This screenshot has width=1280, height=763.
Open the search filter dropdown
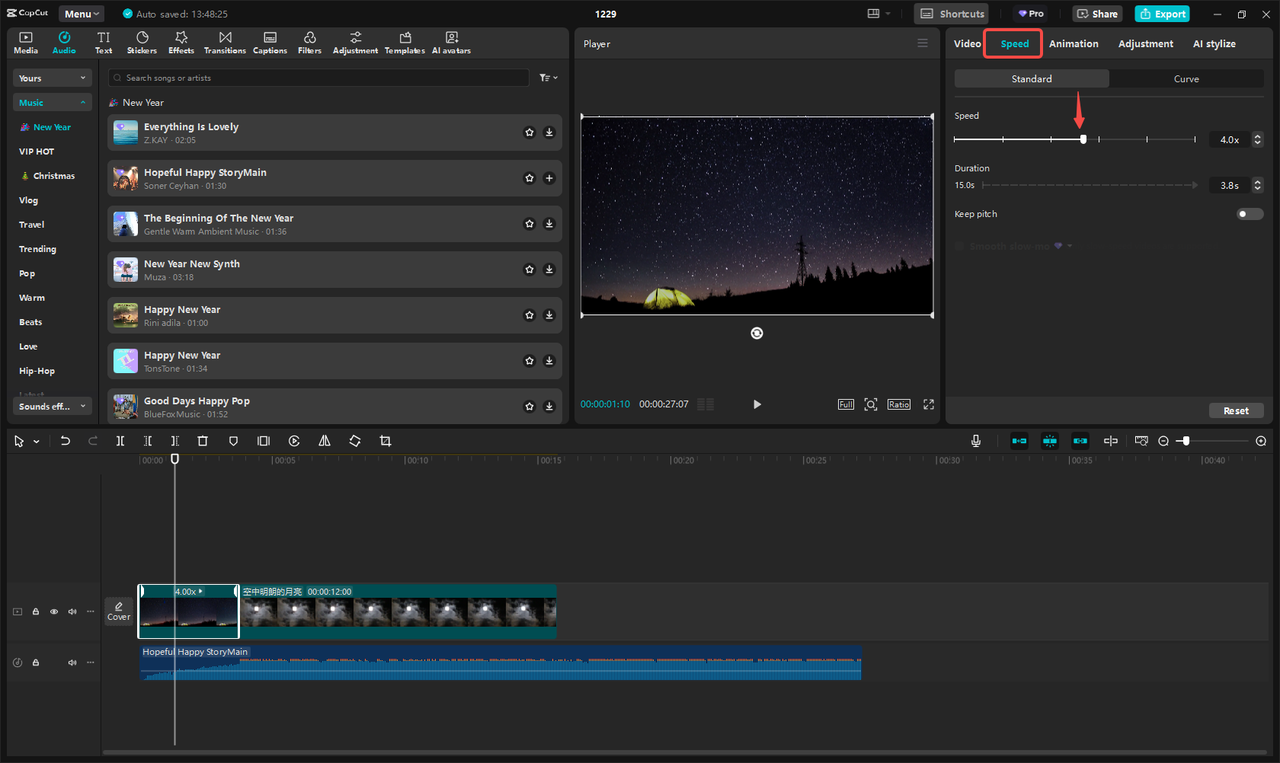coord(546,77)
